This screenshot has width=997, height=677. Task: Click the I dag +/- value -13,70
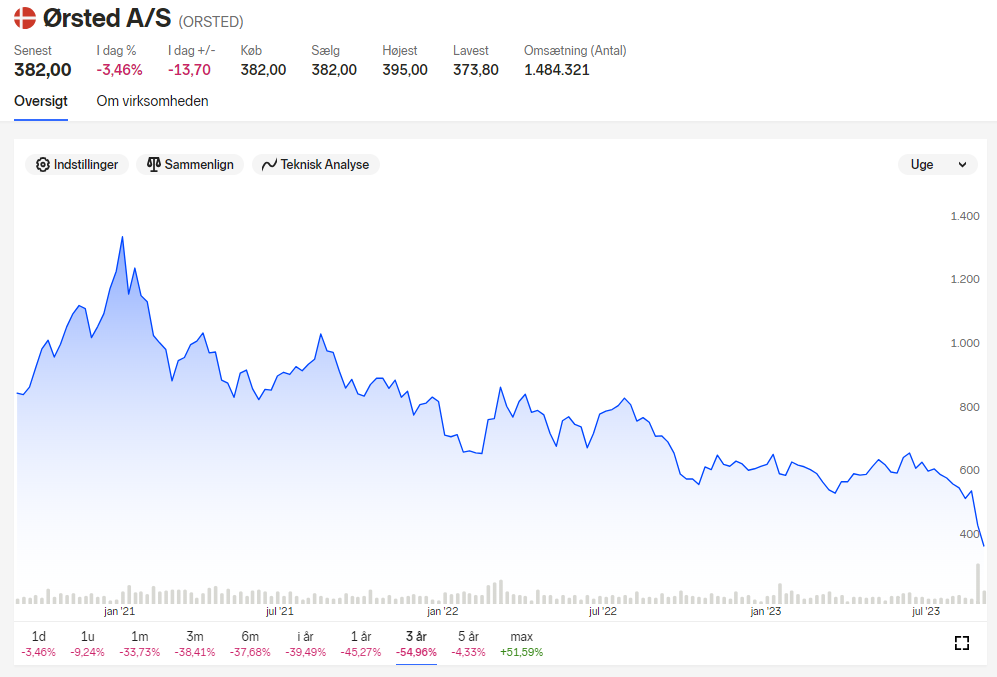(189, 70)
